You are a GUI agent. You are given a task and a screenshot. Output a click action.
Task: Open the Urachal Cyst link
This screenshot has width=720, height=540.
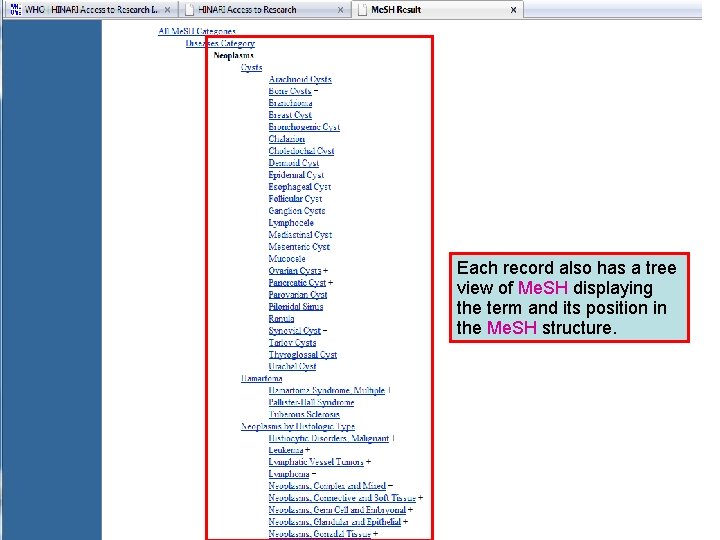point(292,366)
